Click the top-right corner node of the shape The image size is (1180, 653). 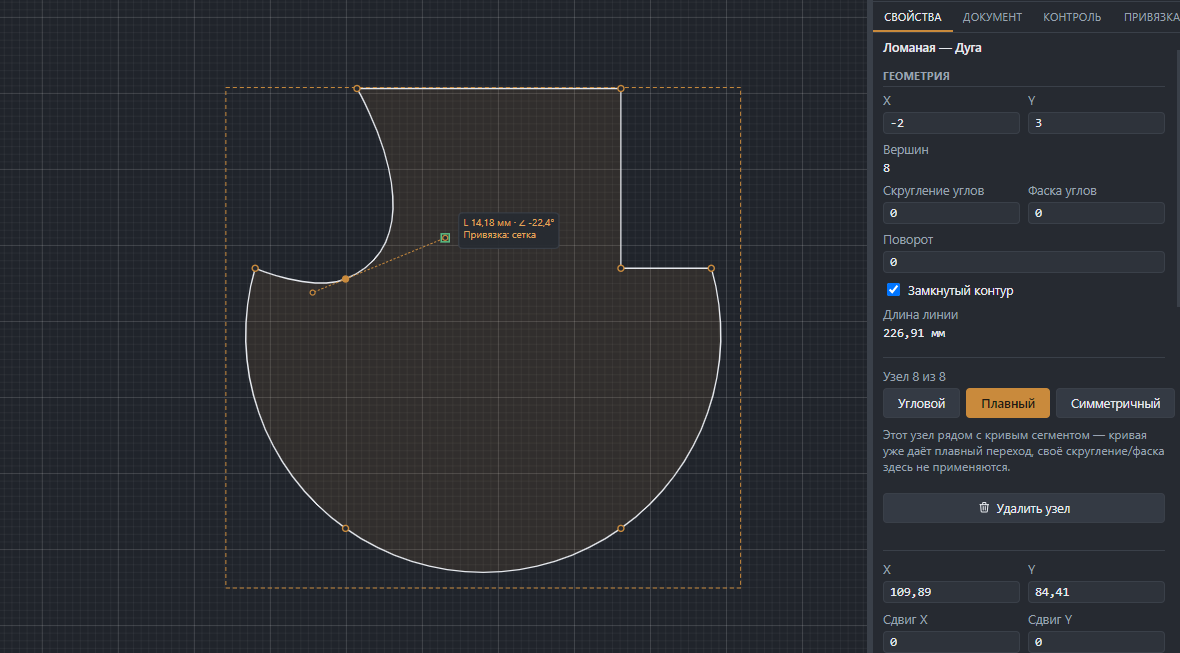click(621, 89)
